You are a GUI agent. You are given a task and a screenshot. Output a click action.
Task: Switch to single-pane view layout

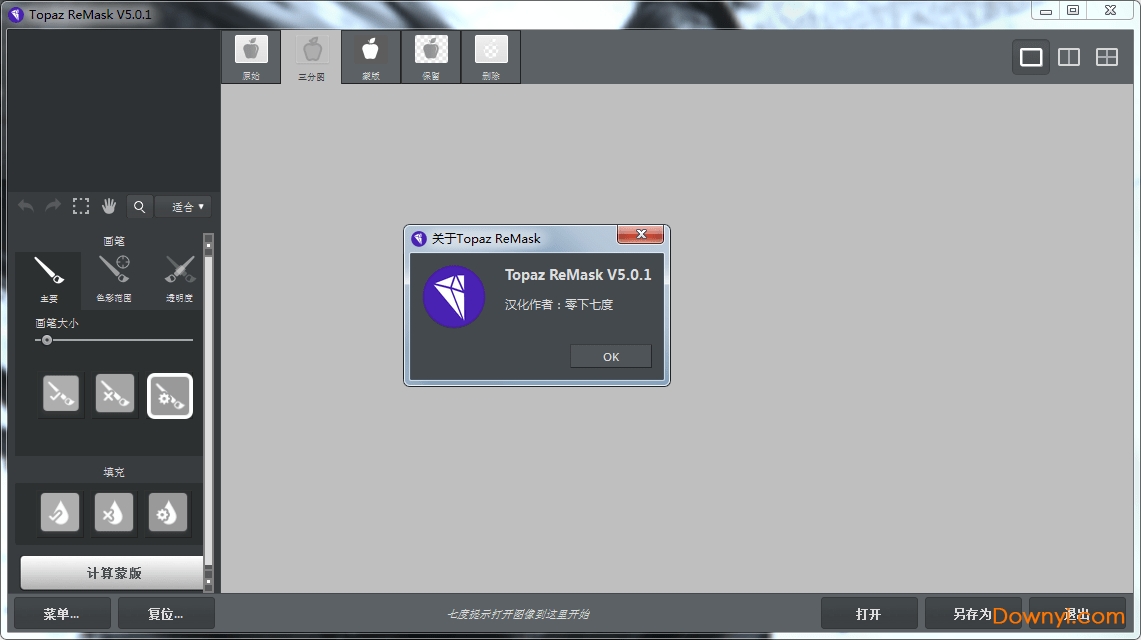1031,57
